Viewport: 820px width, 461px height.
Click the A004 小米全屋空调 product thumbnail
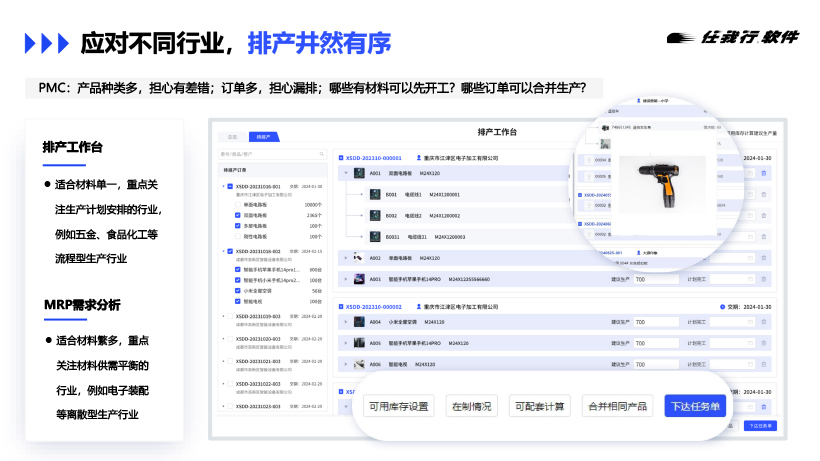pos(359,322)
